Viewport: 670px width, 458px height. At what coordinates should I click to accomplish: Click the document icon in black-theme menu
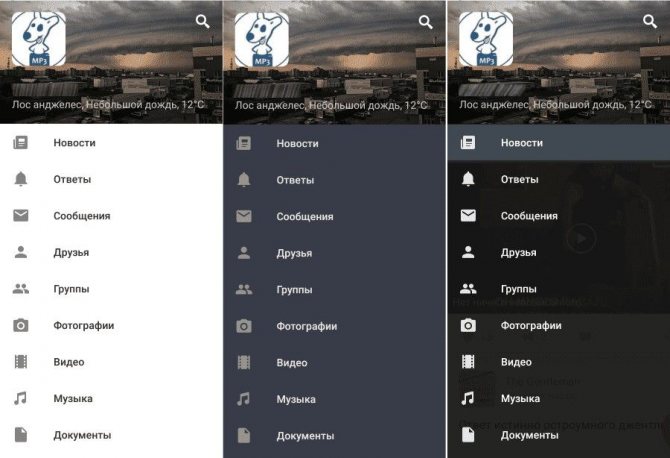click(468, 435)
